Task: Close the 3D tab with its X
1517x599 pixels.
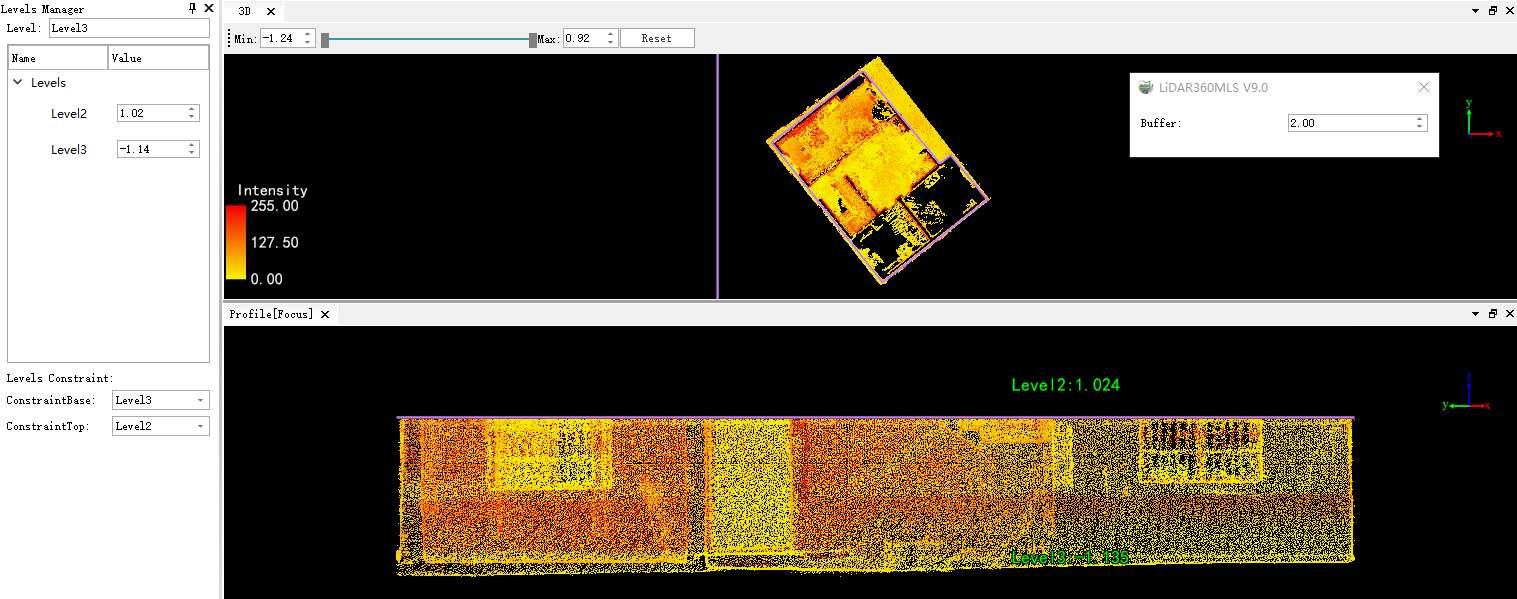Action: pyautogui.click(x=270, y=12)
